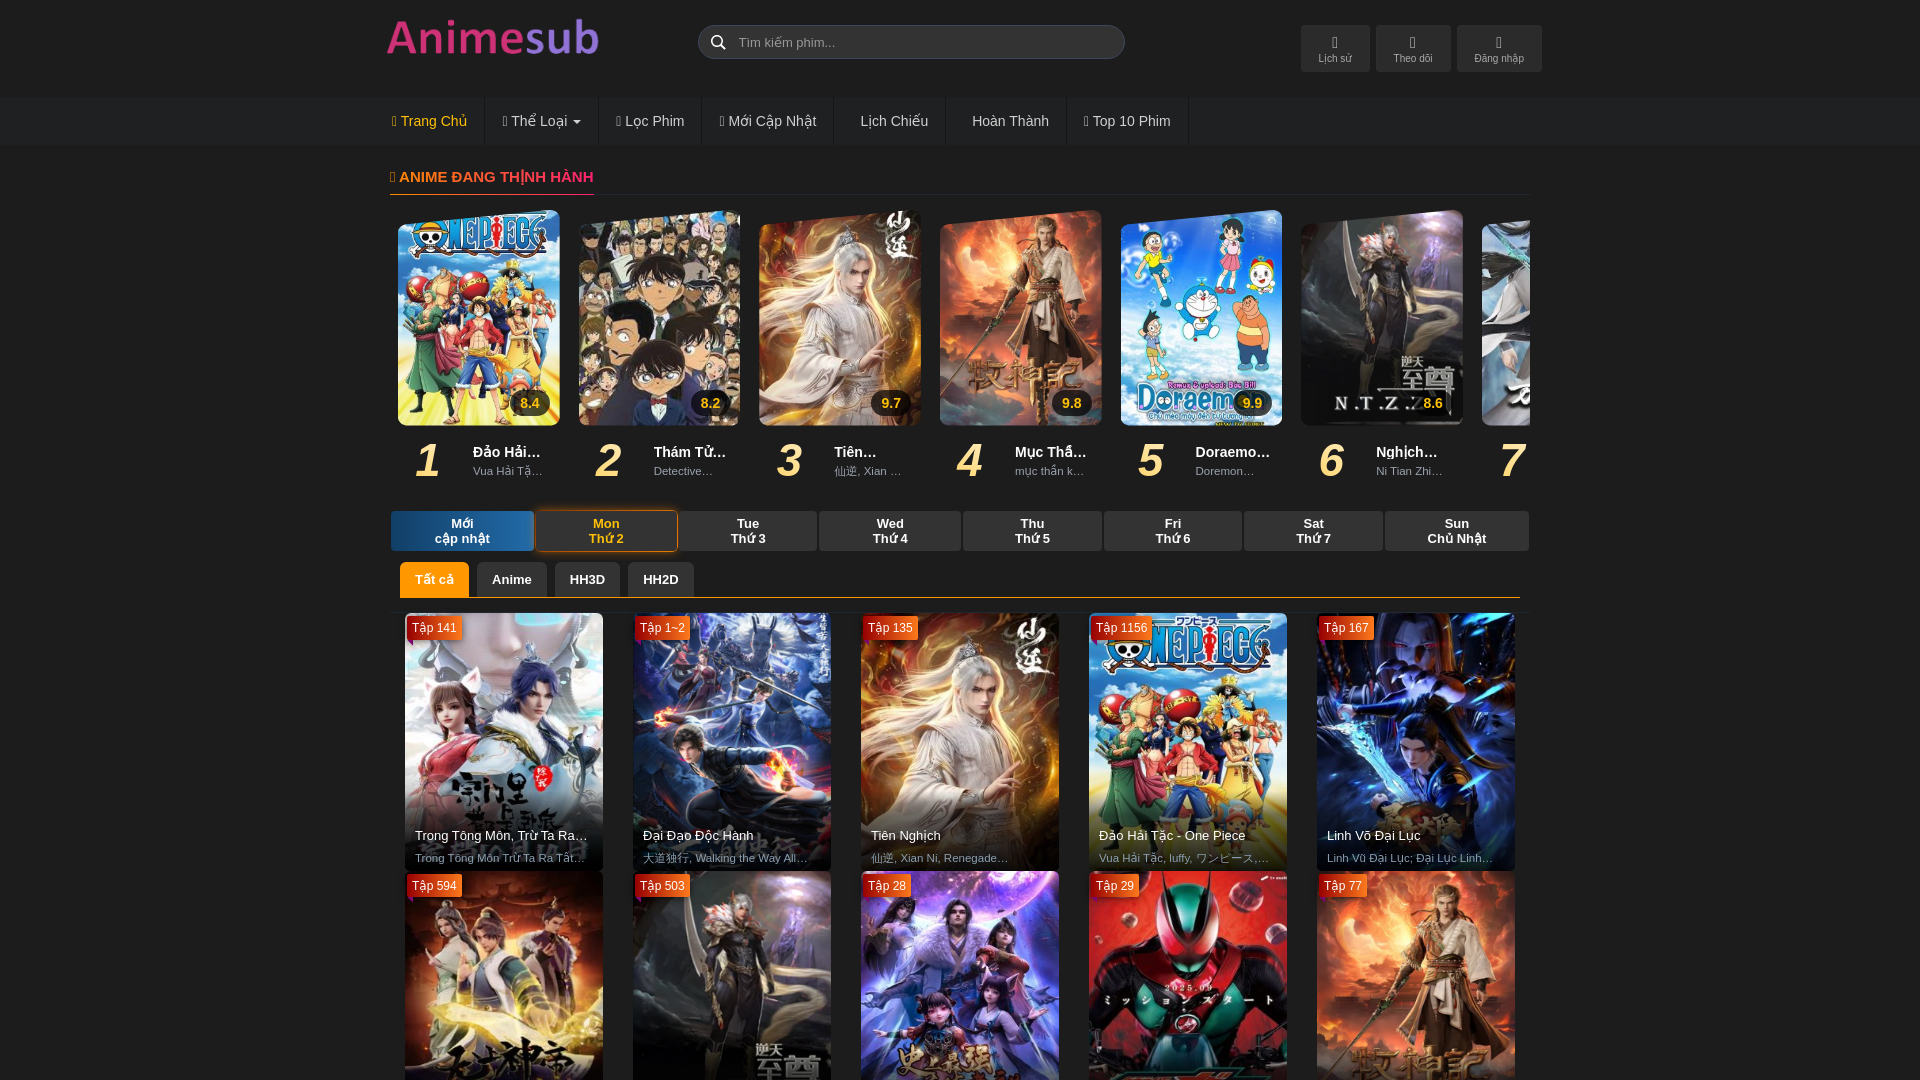Open Đăng nhập login button
The image size is (1920, 1080).
tap(1499, 48)
